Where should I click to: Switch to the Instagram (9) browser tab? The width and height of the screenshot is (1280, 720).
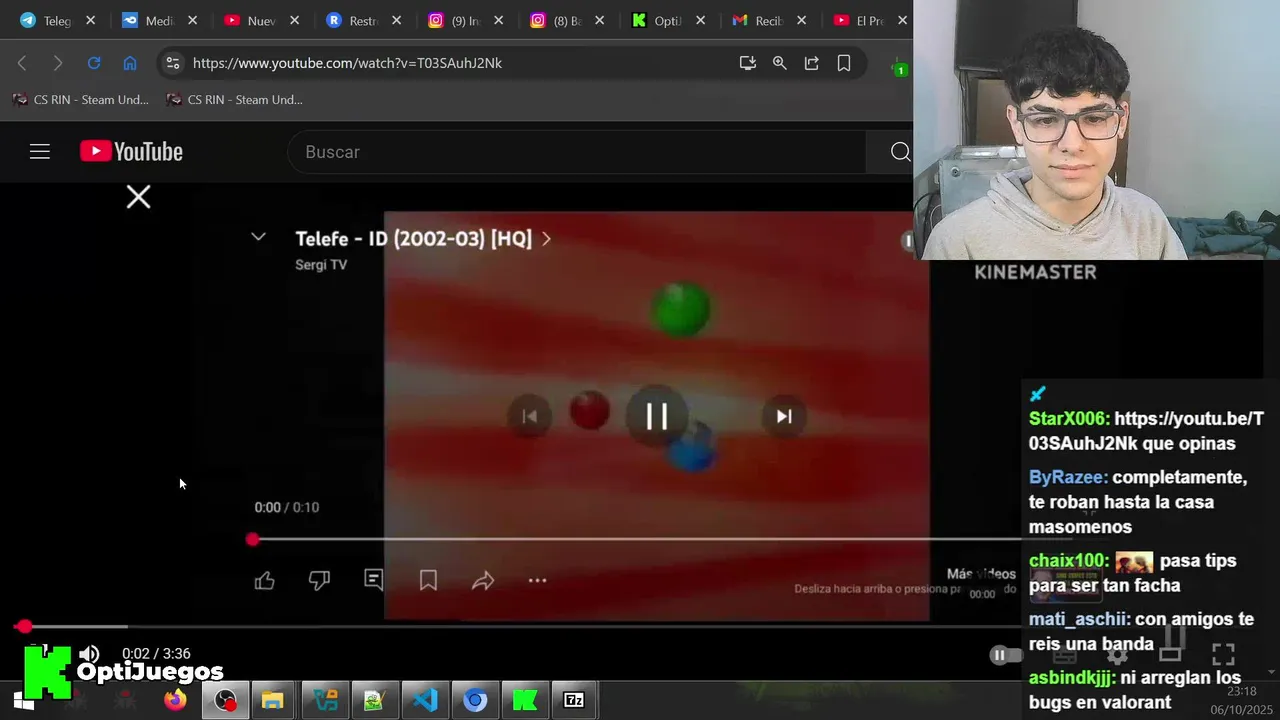tap(454, 20)
